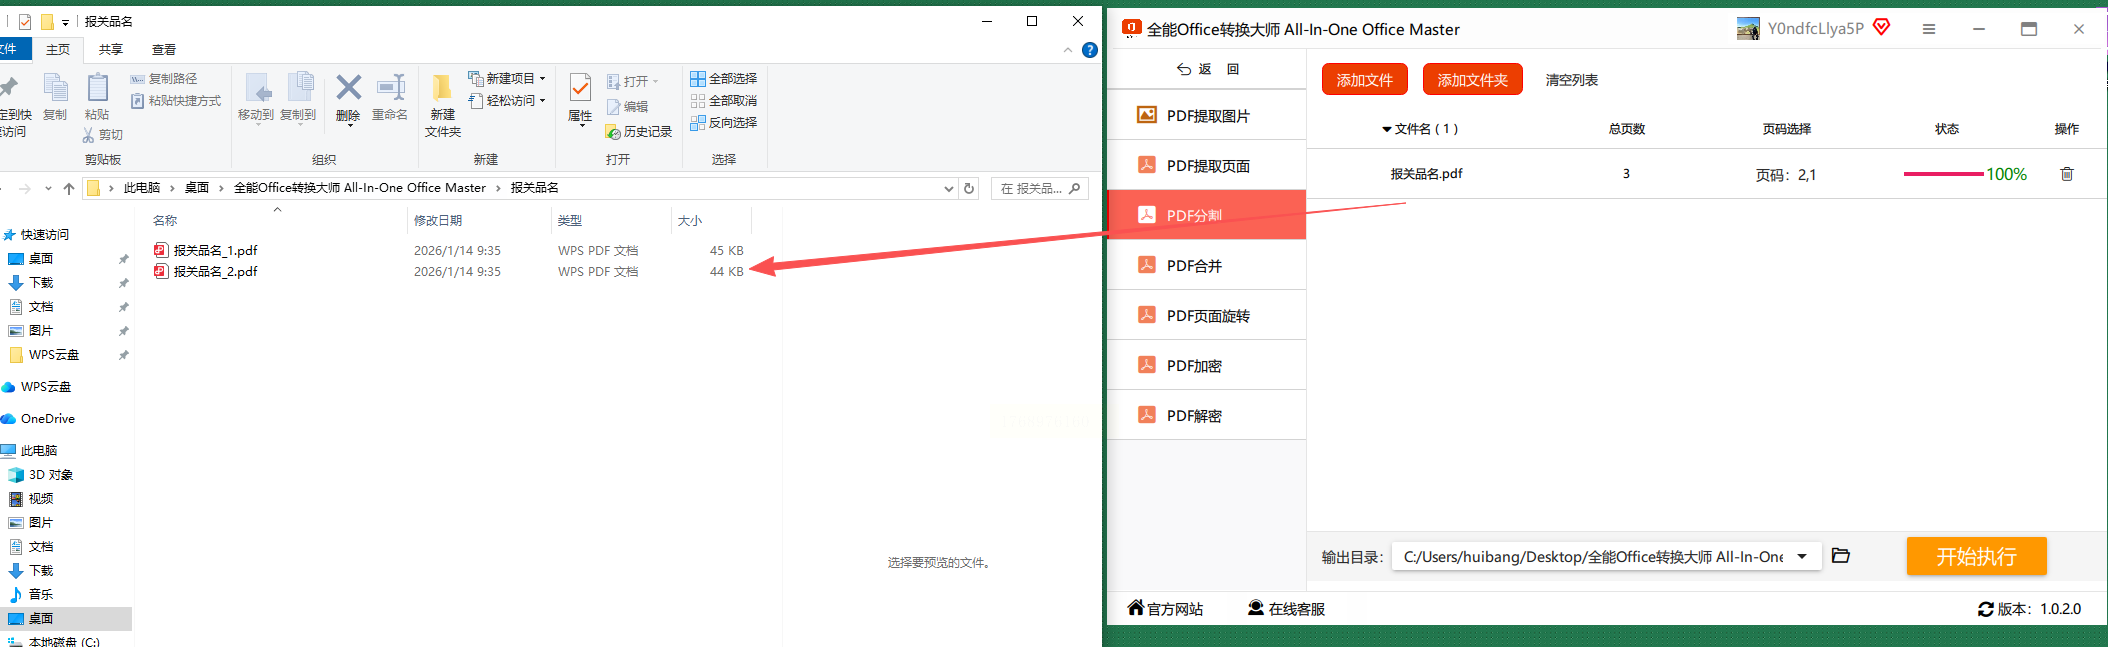Click History in the Open group

coord(639,132)
